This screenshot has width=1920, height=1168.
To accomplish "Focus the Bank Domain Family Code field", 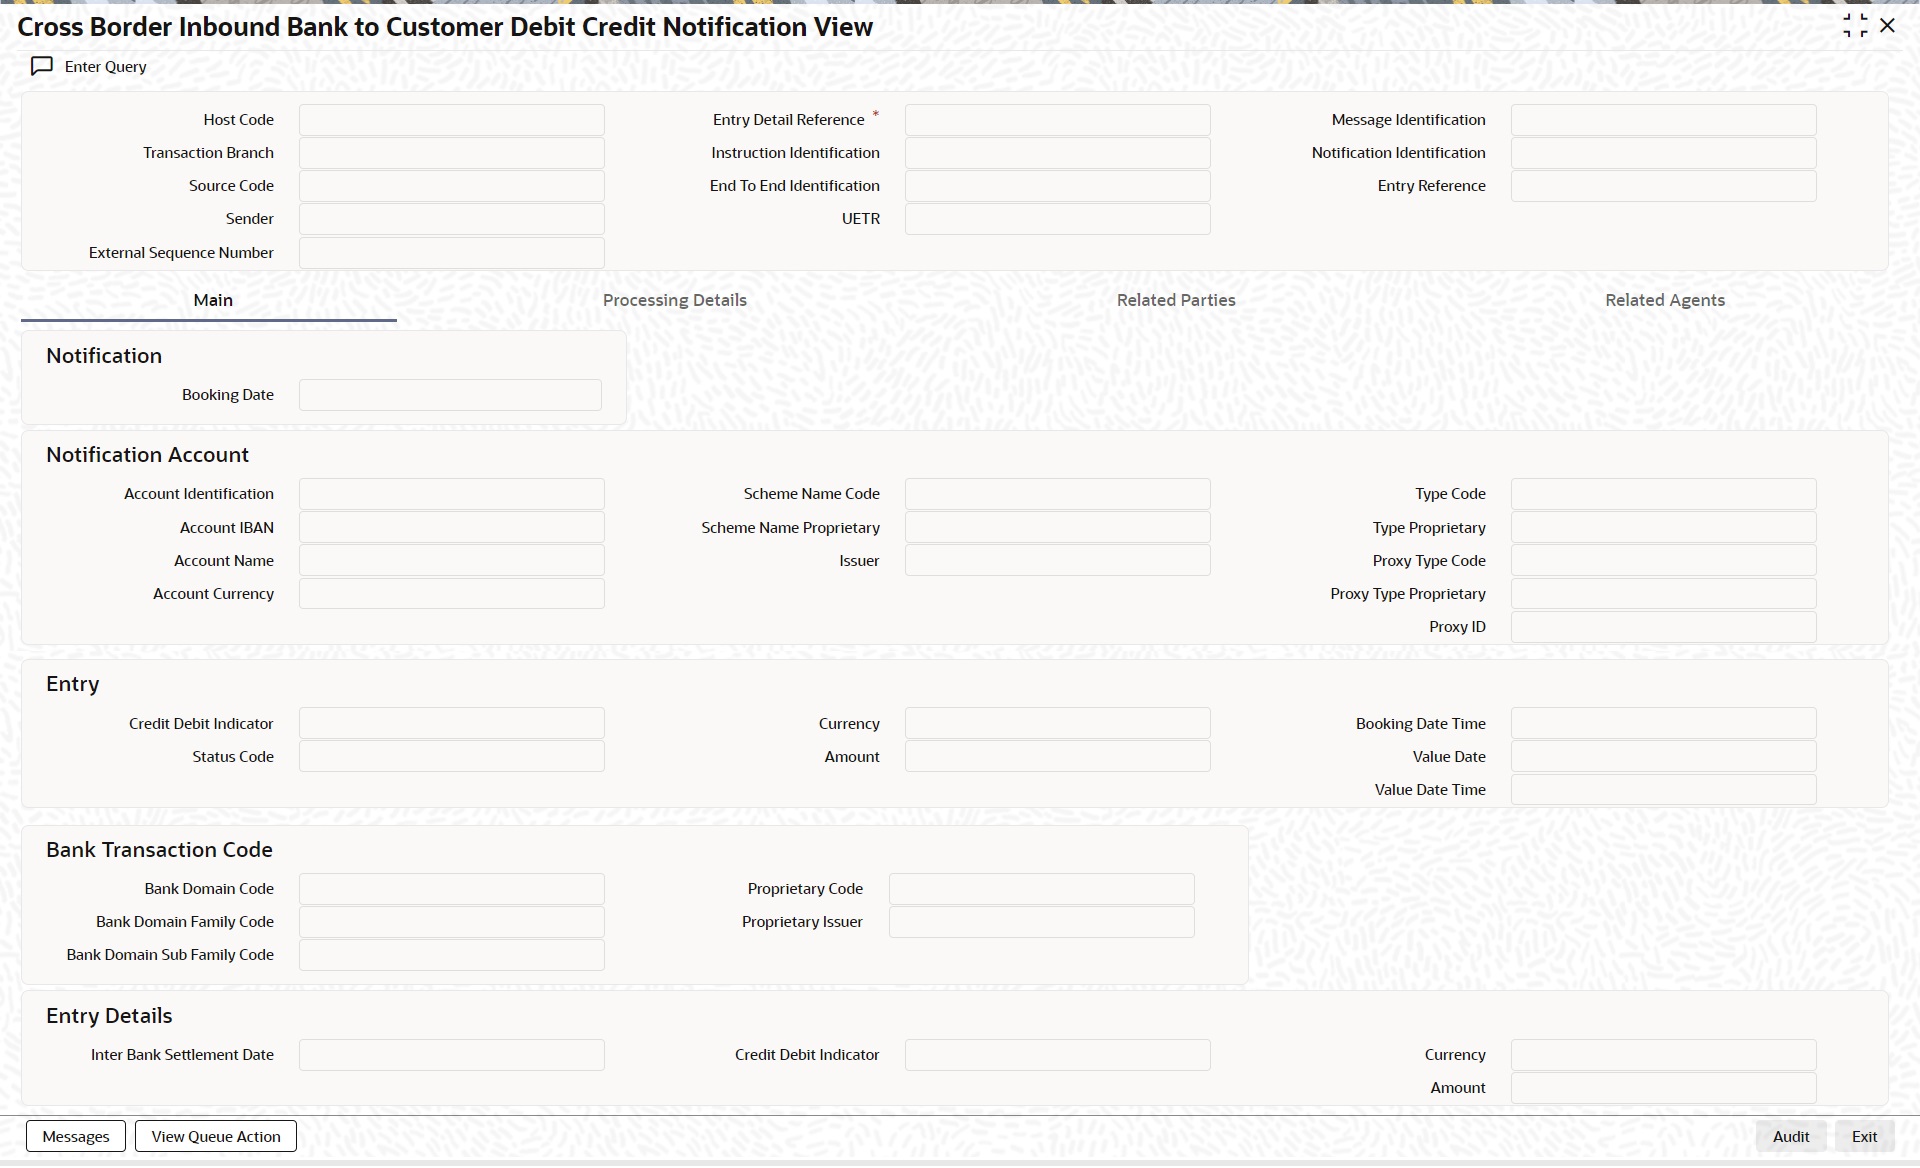I will pyautogui.click(x=452, y=922).
